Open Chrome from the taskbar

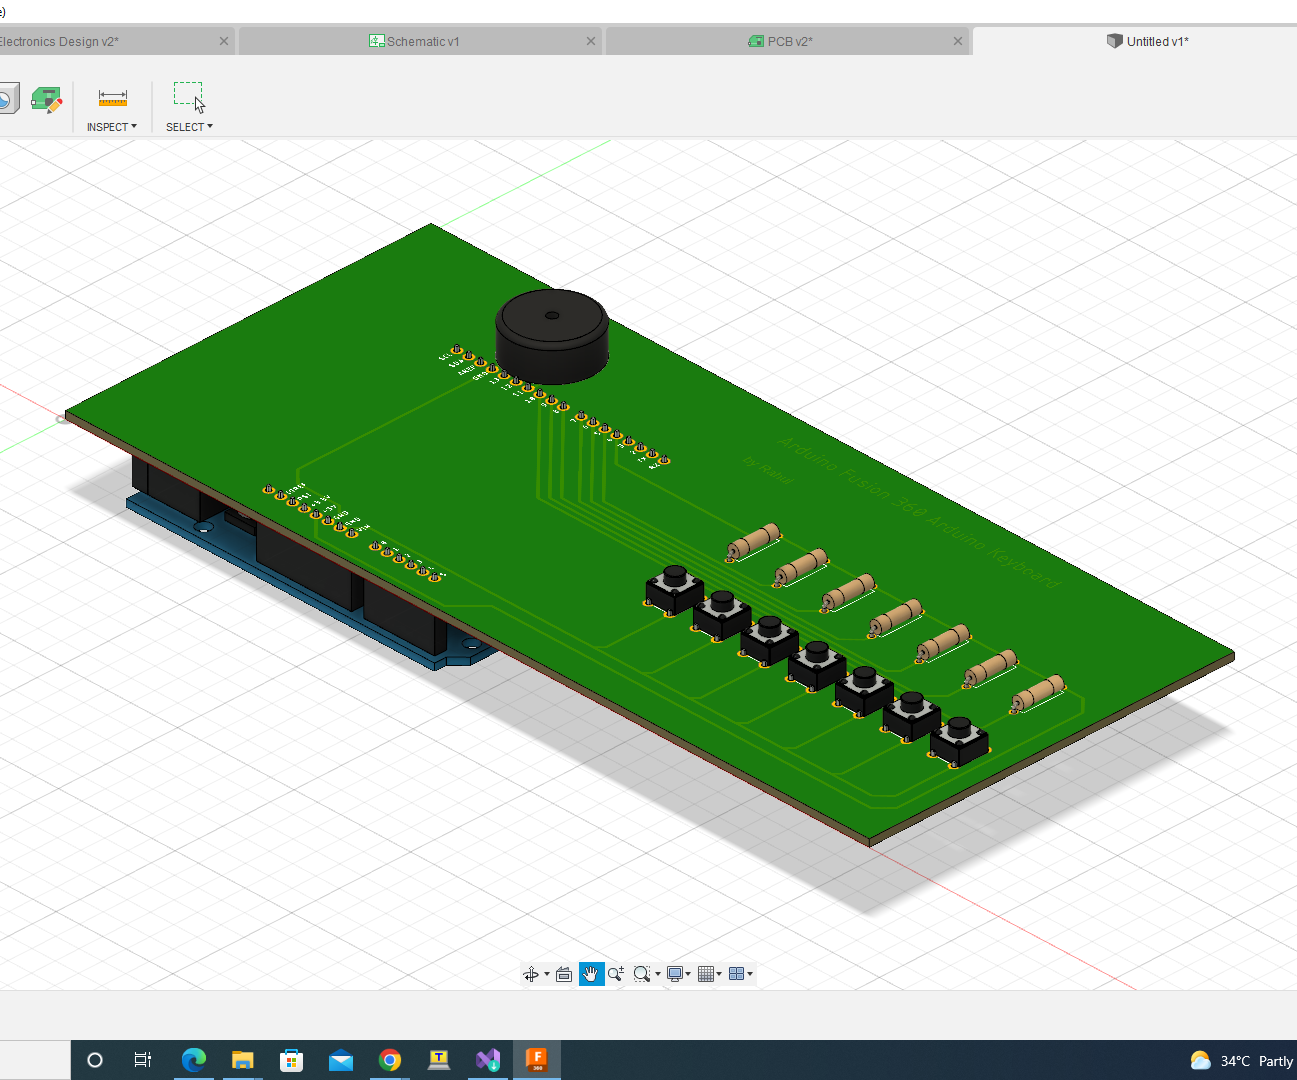(390, 1059)
